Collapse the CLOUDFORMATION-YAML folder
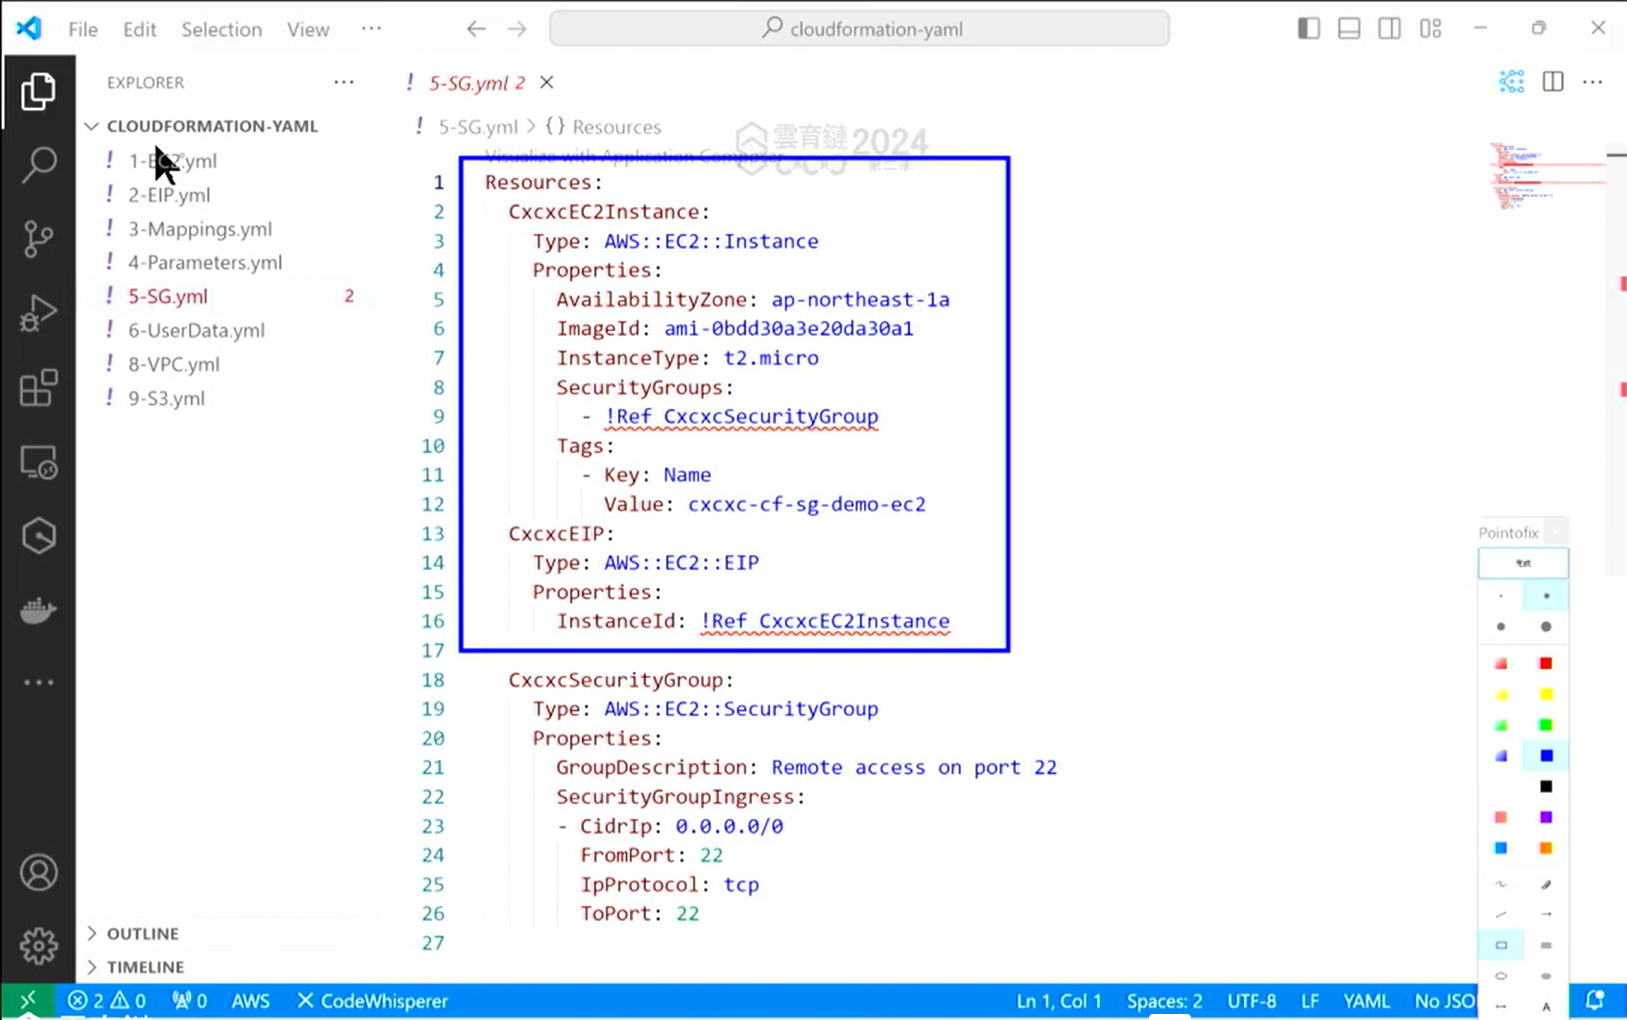 211,126
